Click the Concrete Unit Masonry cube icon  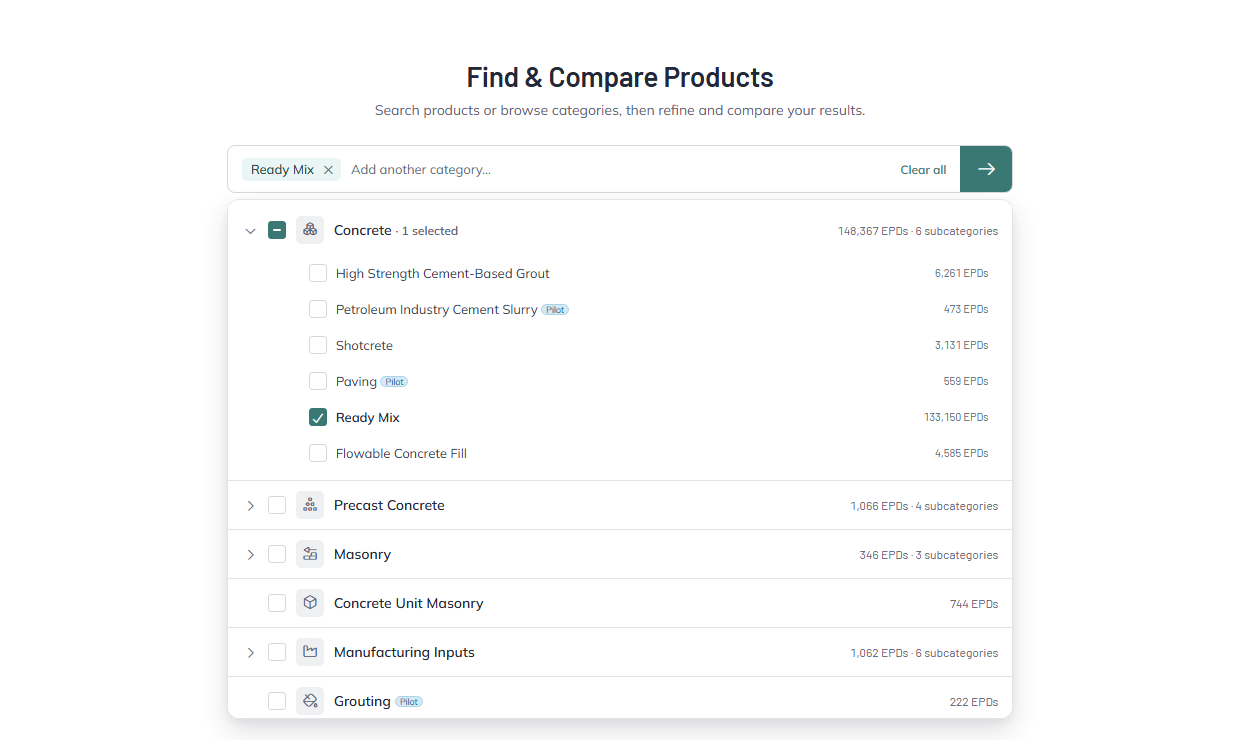tap(310, 603)
